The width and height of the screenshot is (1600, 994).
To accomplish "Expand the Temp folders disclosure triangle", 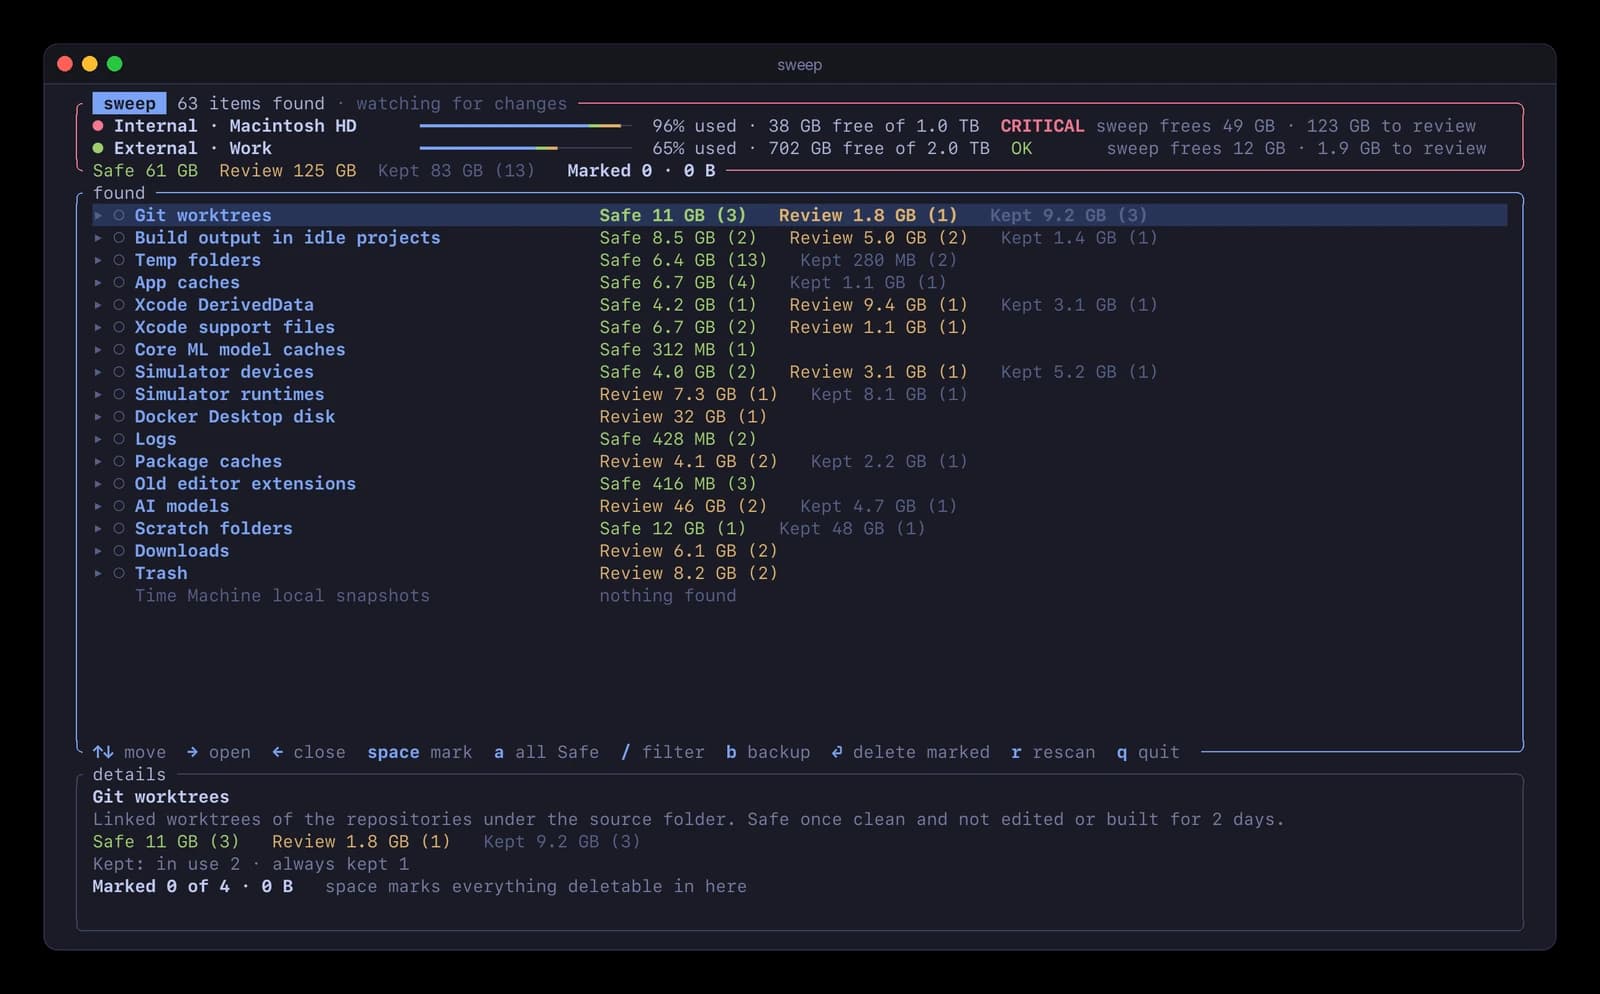I will [x=98, y=260].
